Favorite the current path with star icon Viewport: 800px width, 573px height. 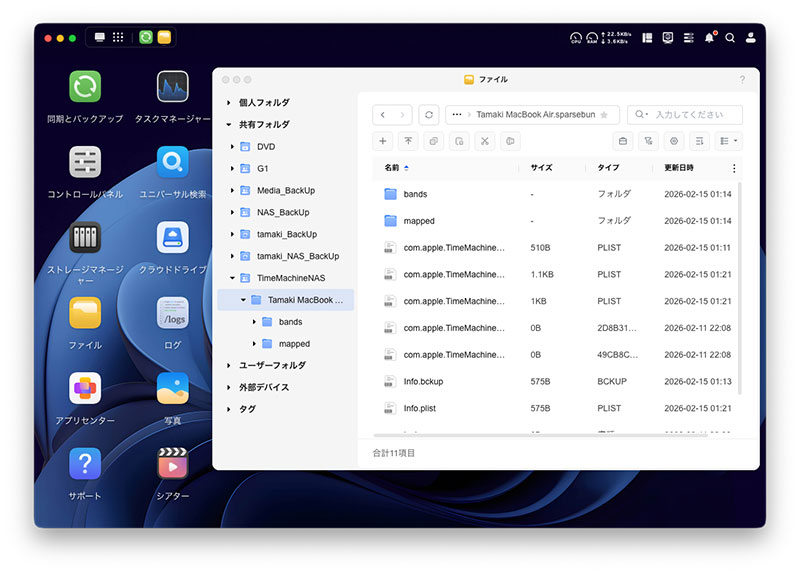pos(603,115)
